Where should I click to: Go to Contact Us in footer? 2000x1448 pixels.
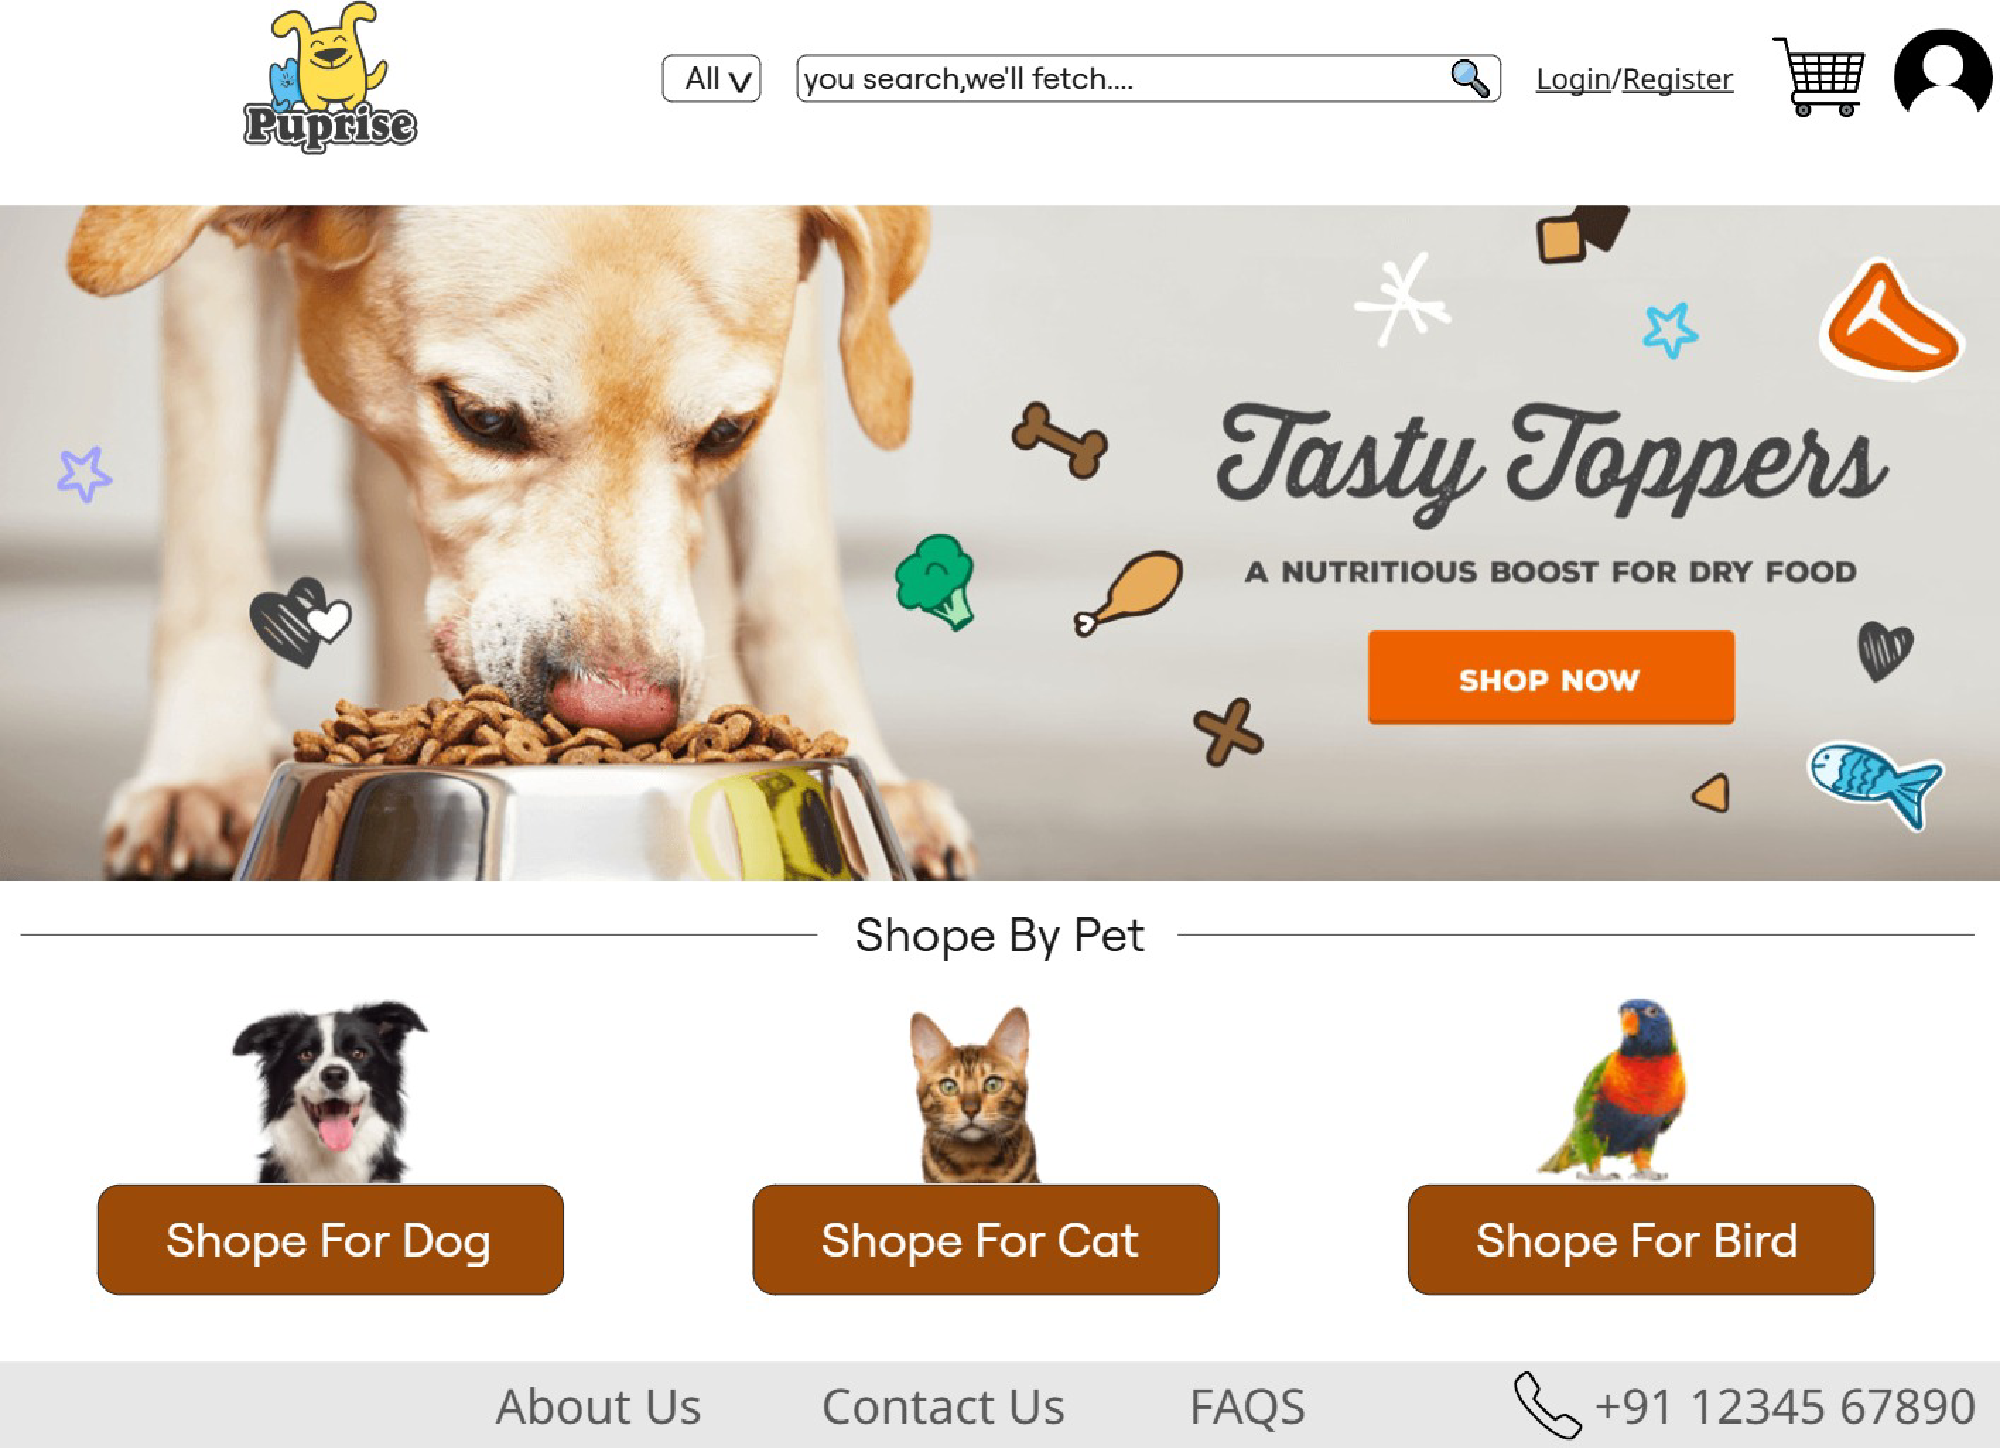(943, 1406)
